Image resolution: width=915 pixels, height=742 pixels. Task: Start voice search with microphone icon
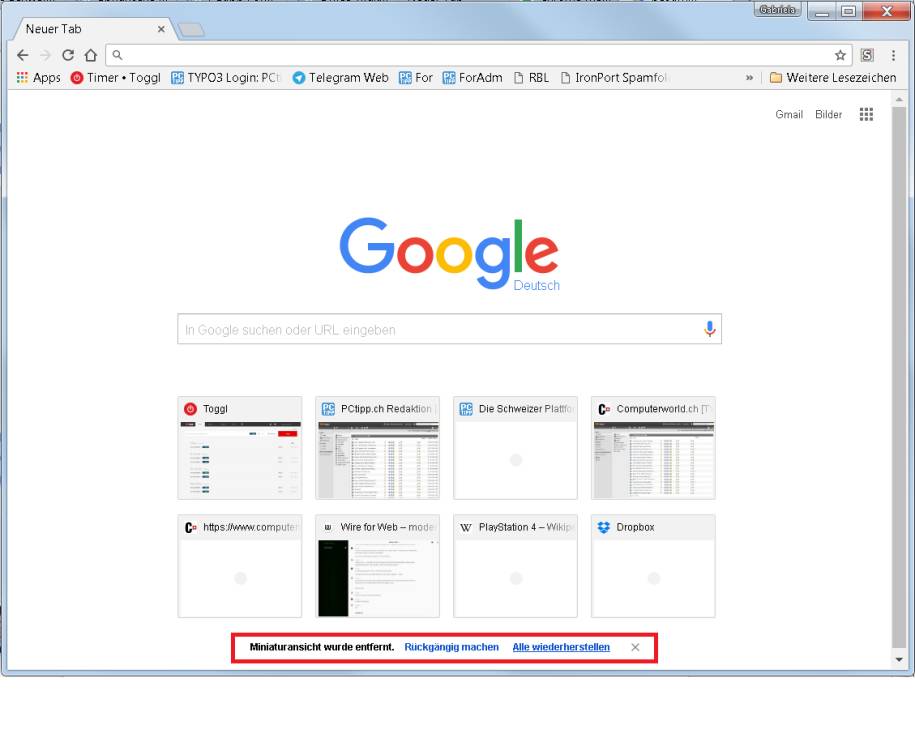[x=710, y=330]
